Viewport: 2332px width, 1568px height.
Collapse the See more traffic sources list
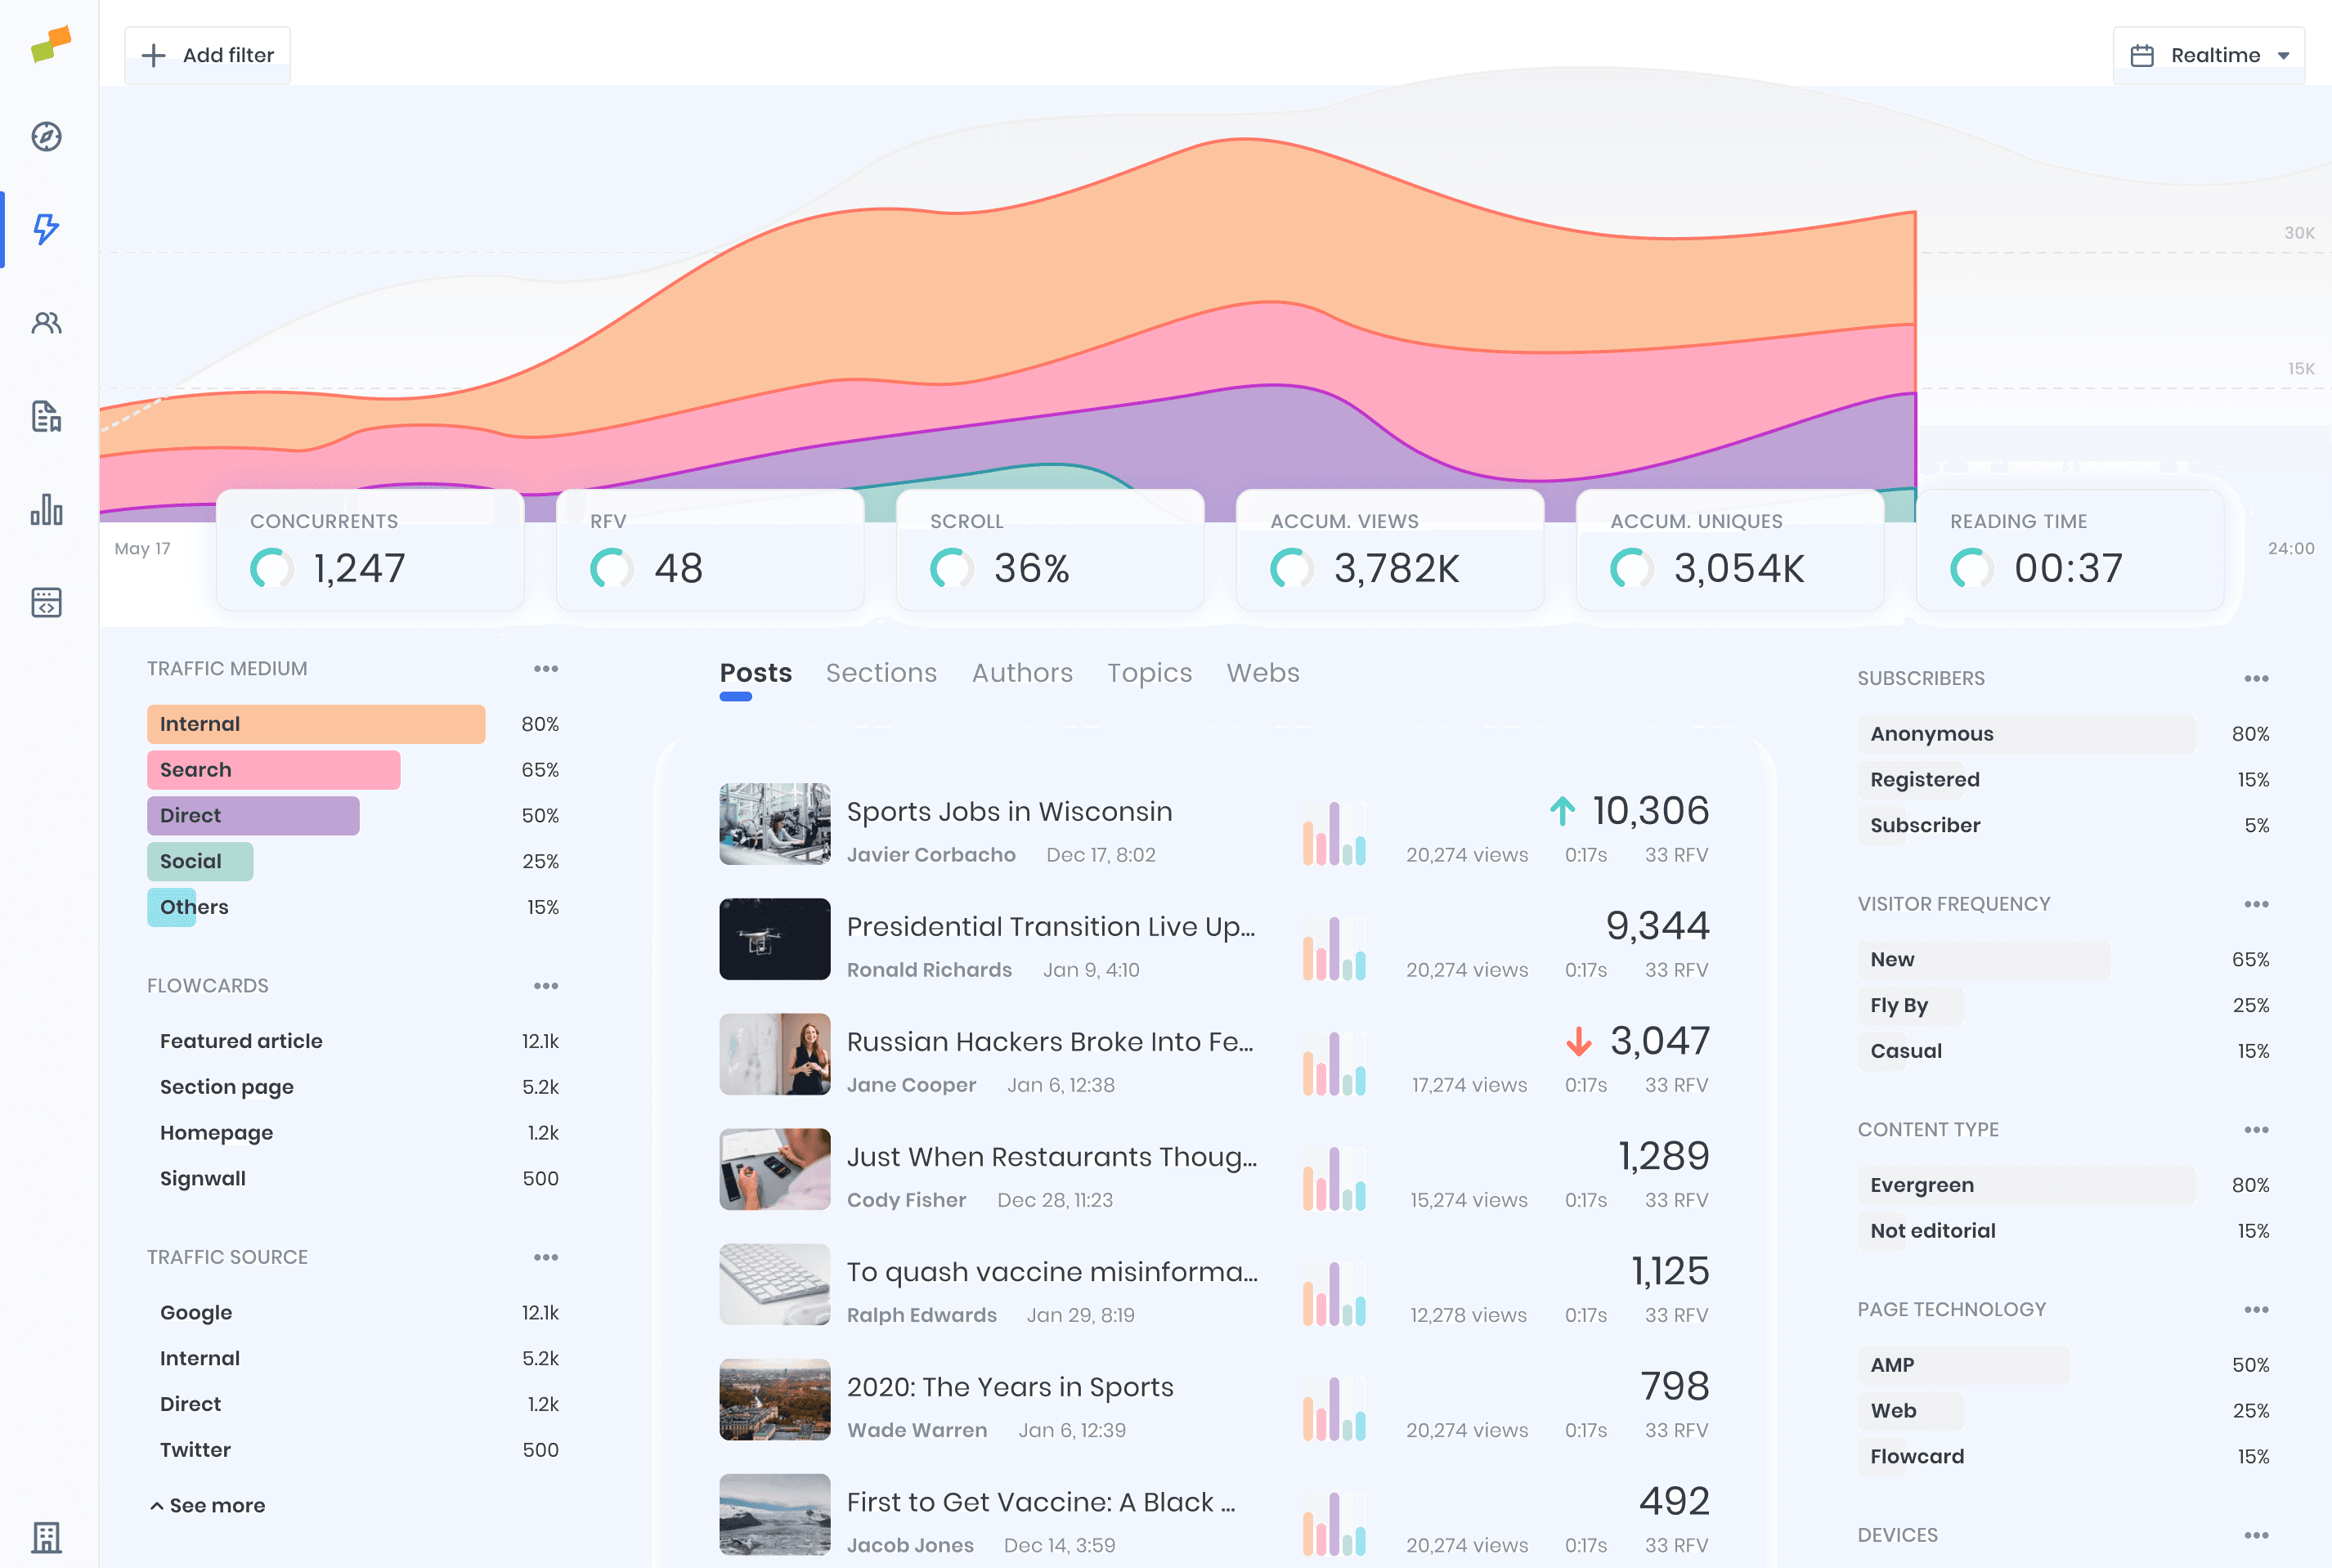[x=206, y=1505]
